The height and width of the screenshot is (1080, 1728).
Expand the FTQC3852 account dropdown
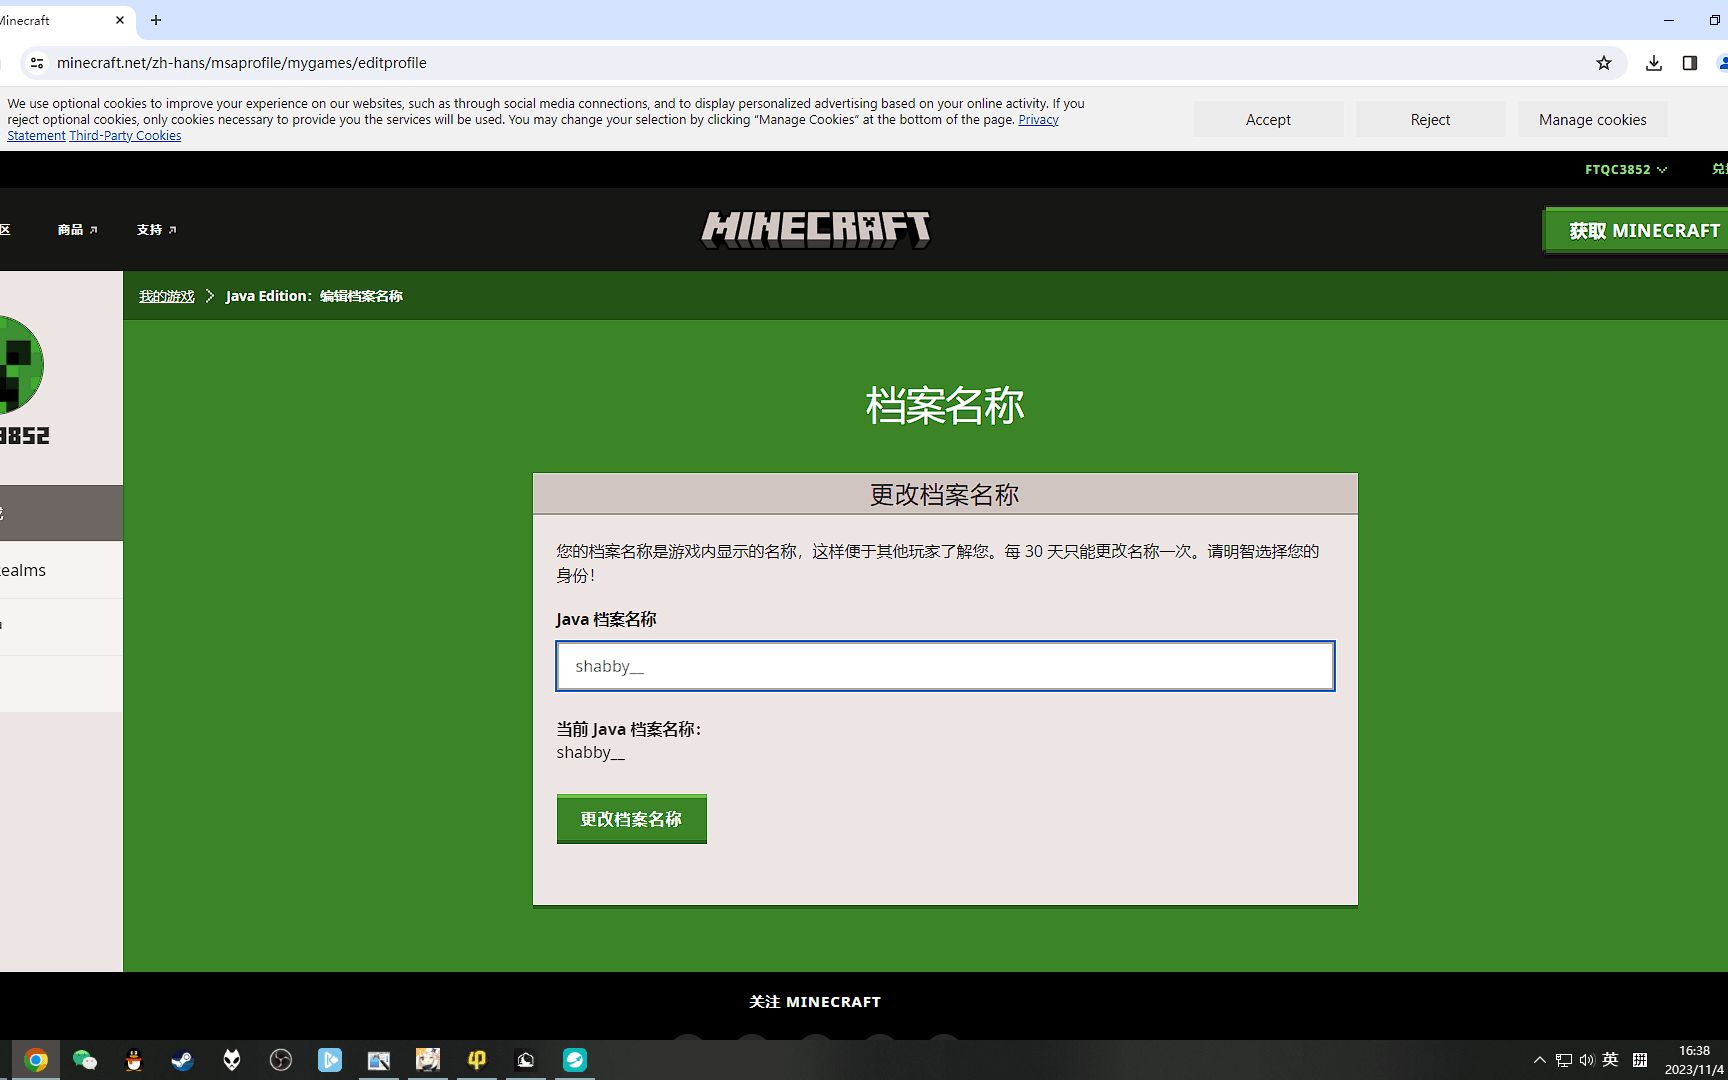[1626, 169]
